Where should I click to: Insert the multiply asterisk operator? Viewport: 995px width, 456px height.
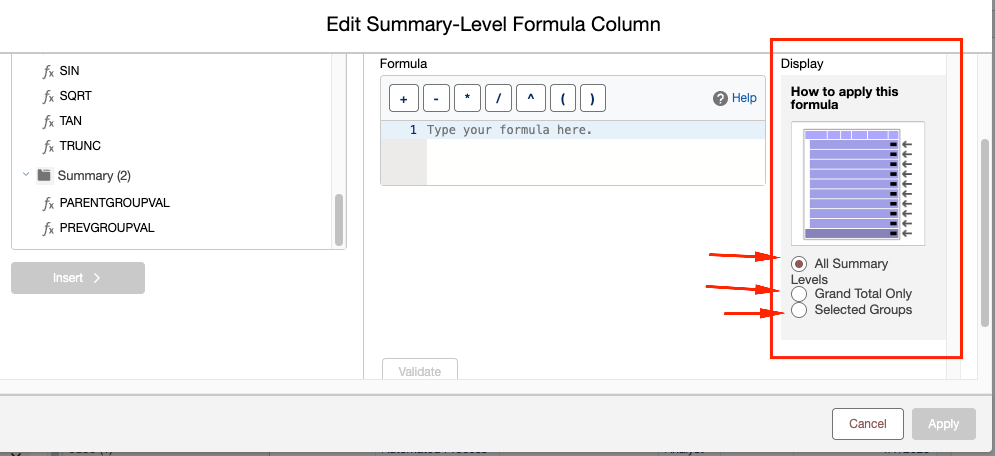[467, 98]
